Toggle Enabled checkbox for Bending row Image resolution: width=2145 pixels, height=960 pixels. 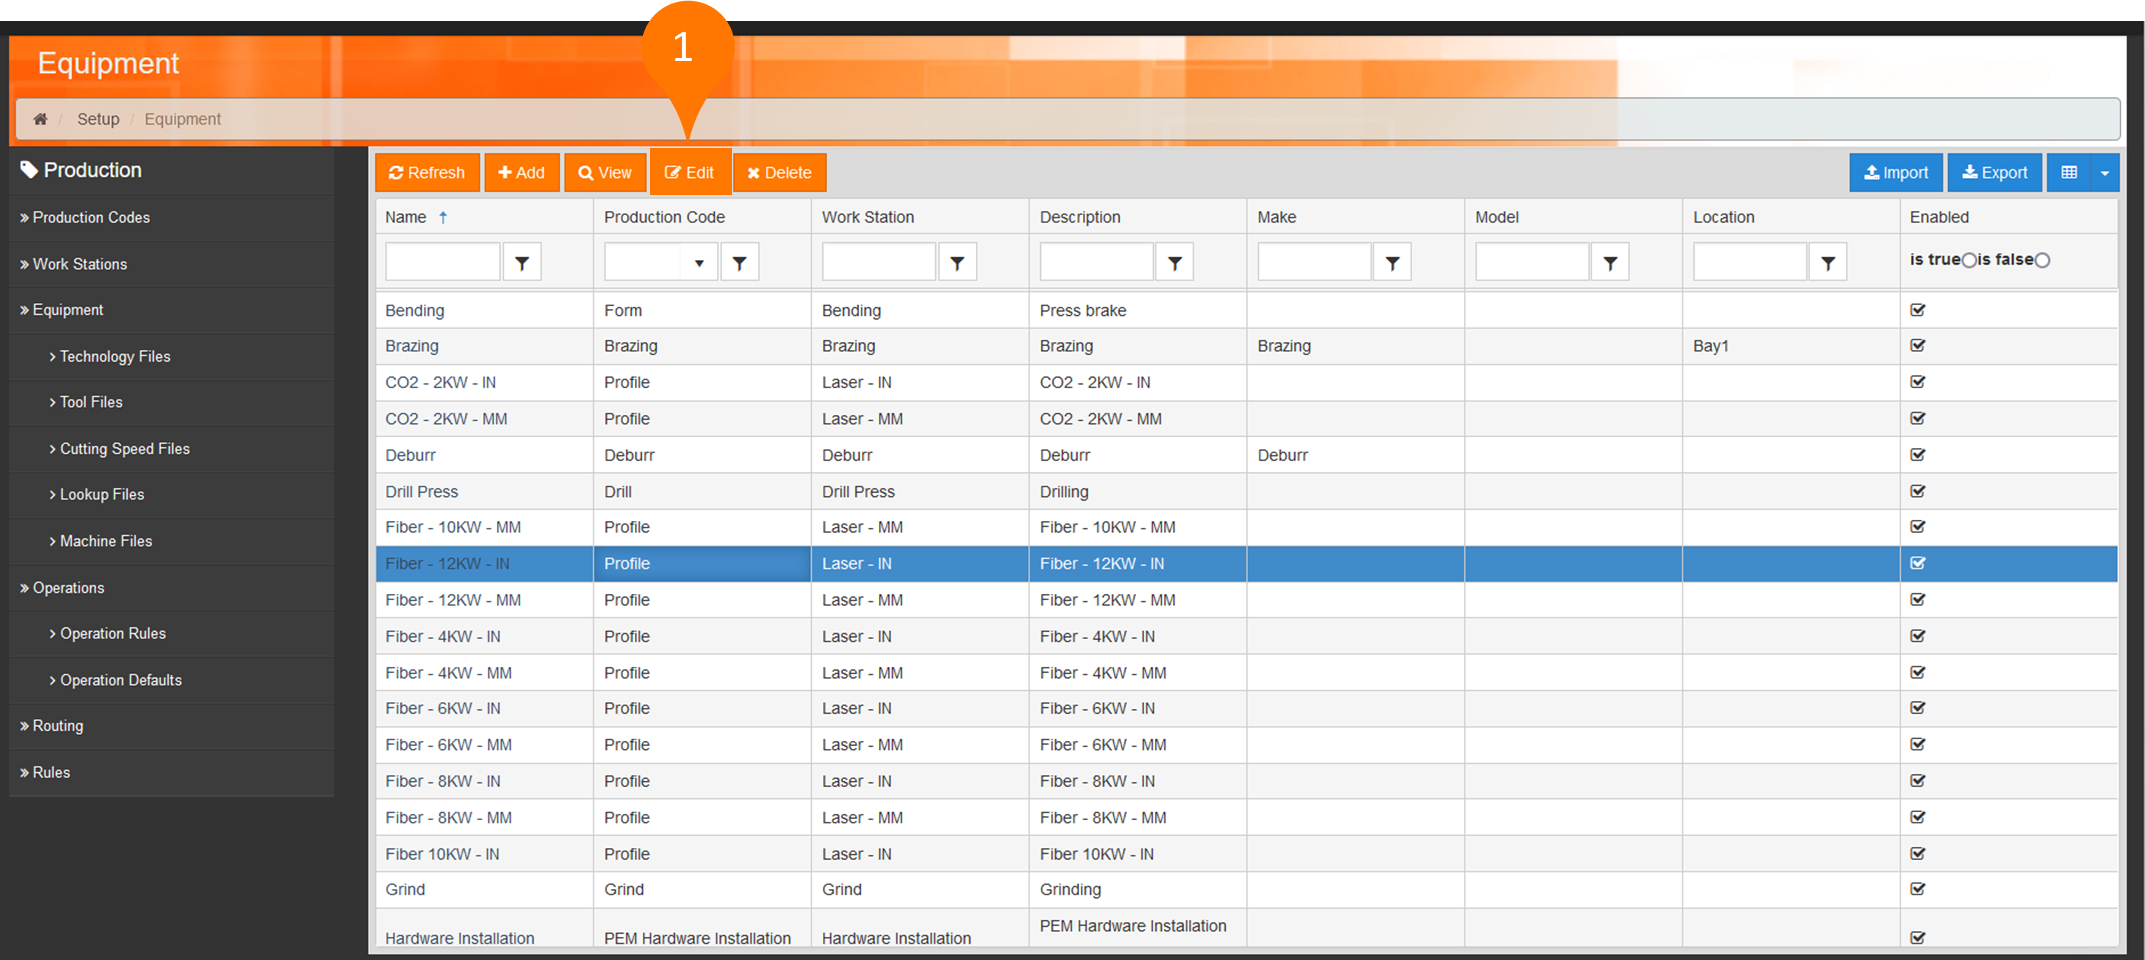tap(1918, 310)
